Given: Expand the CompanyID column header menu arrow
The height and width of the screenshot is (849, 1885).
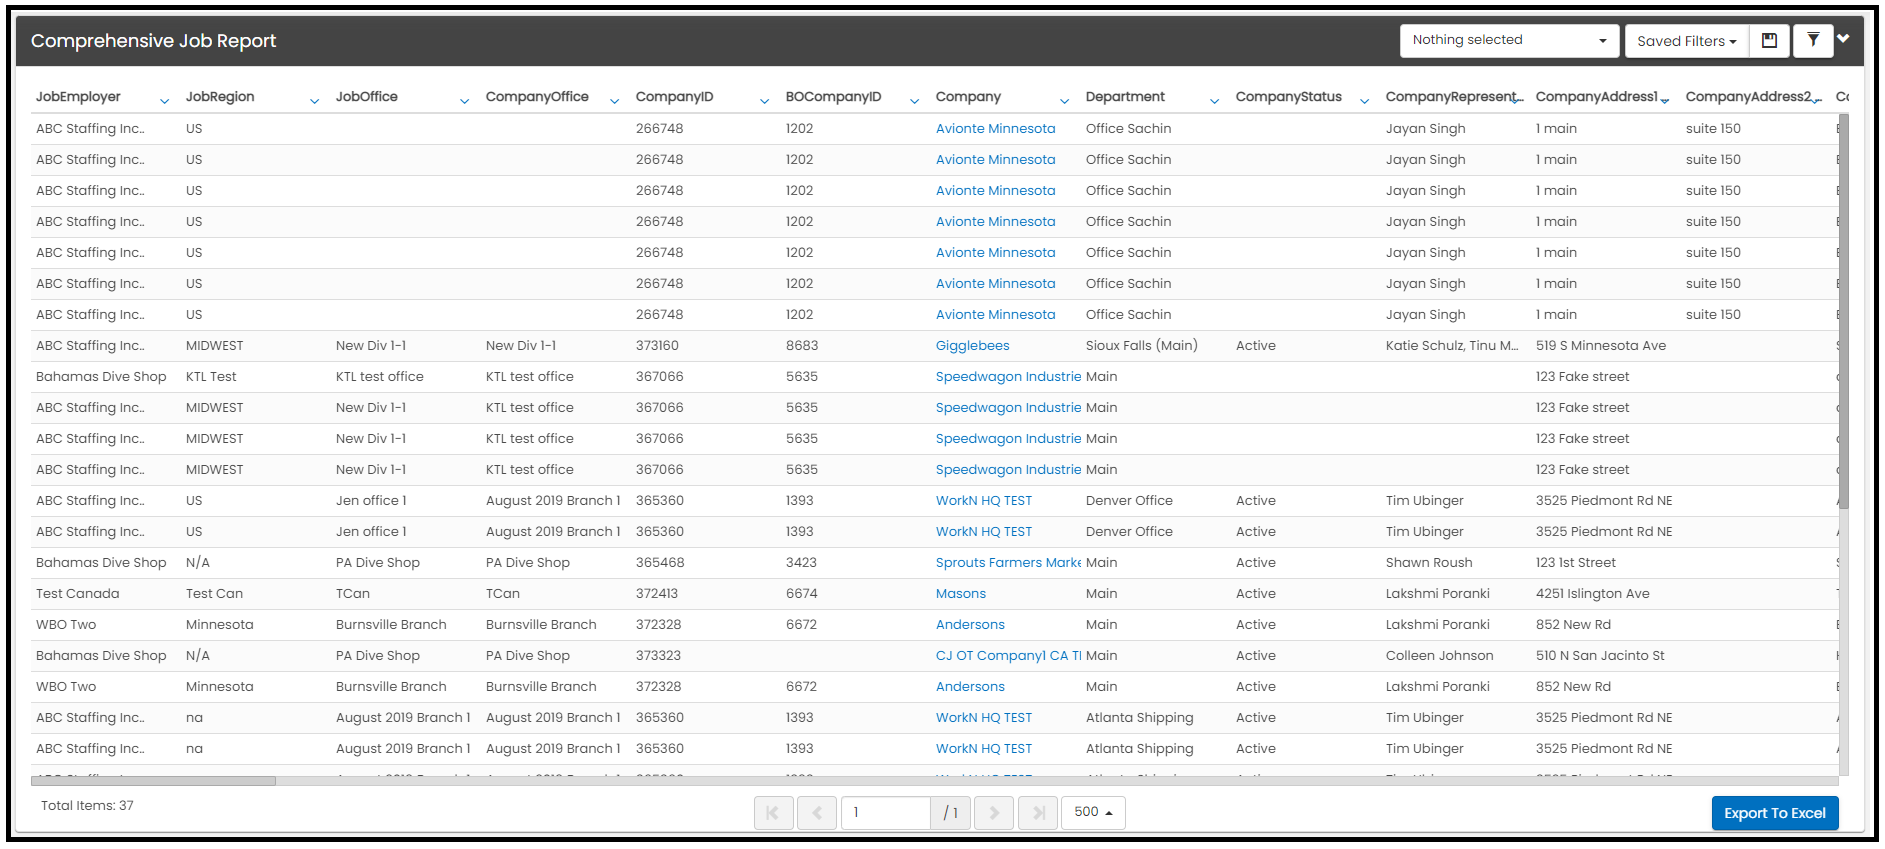Looking at the screenshot, I should pyautogui.click(x=764, y=101).
